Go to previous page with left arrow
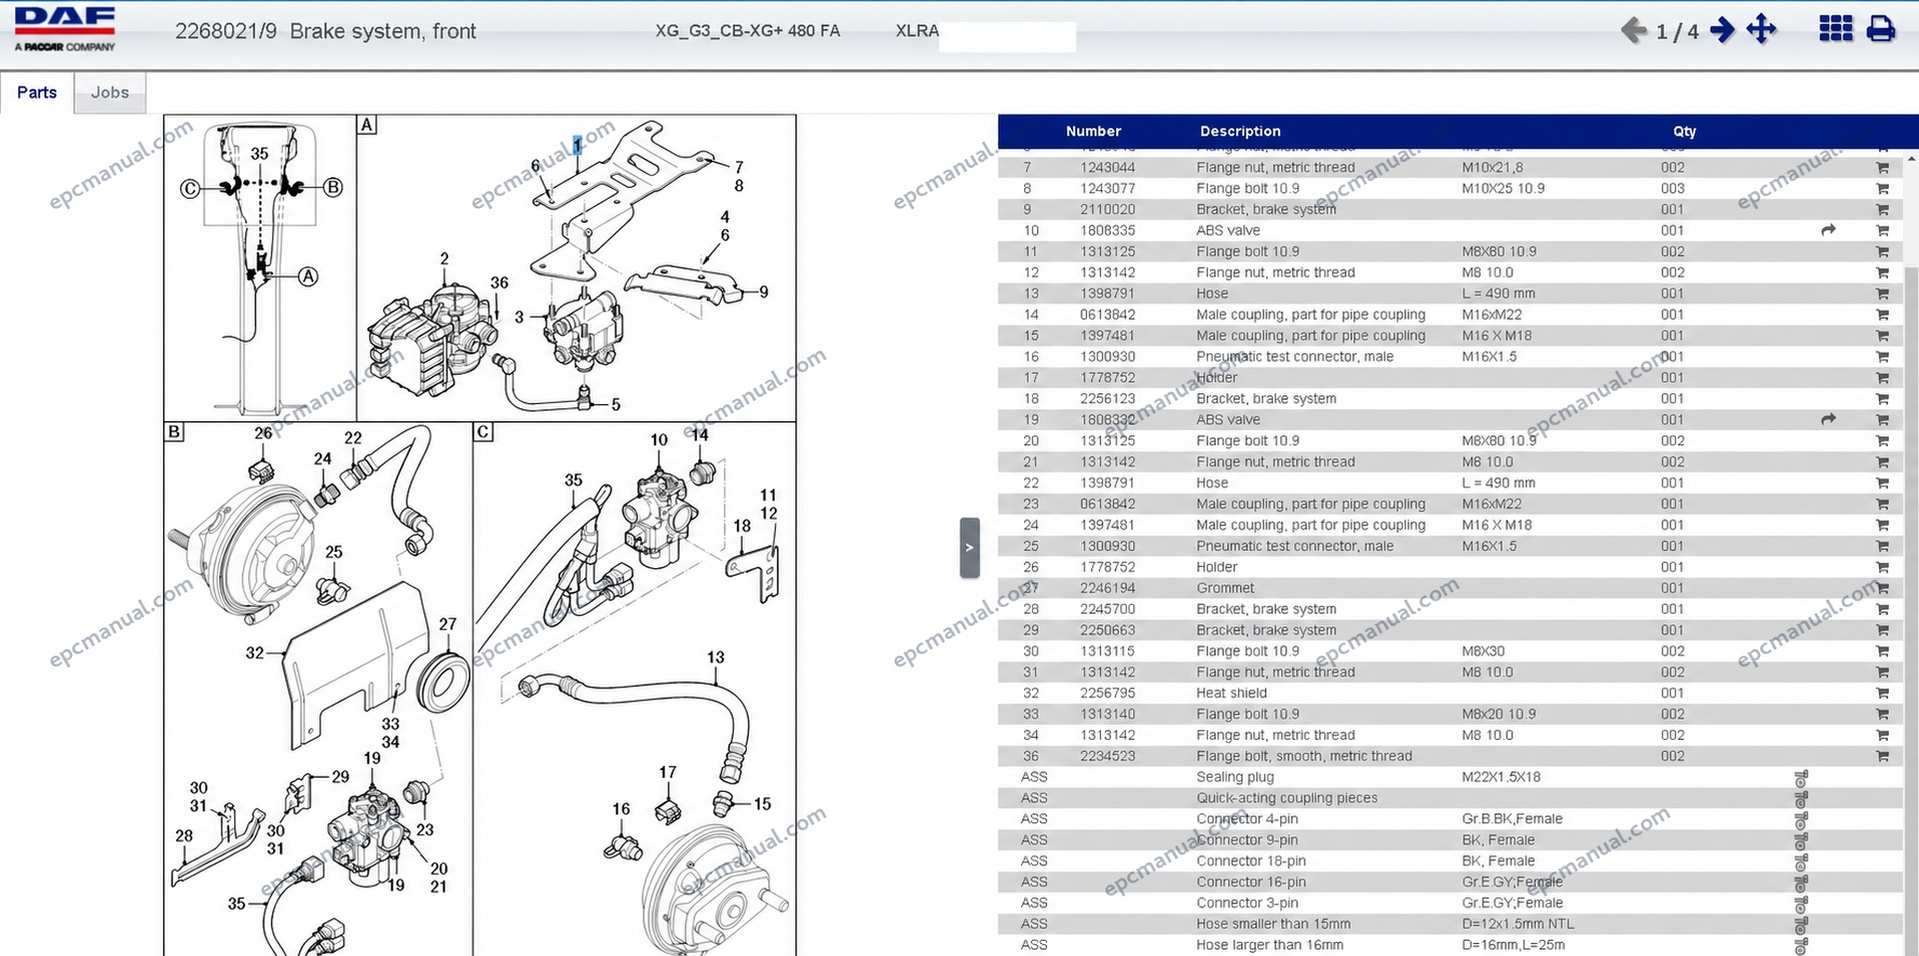 click(1633, 31)
